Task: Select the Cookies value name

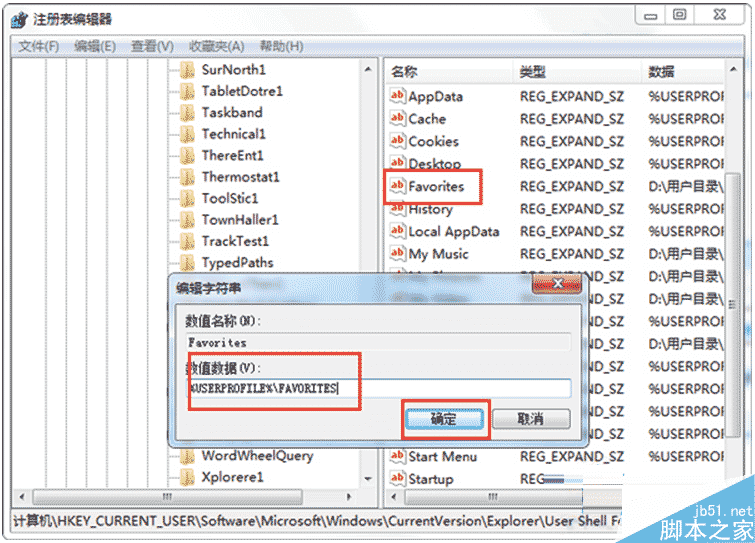Action: pyautogui.click(x=433, y=142)
